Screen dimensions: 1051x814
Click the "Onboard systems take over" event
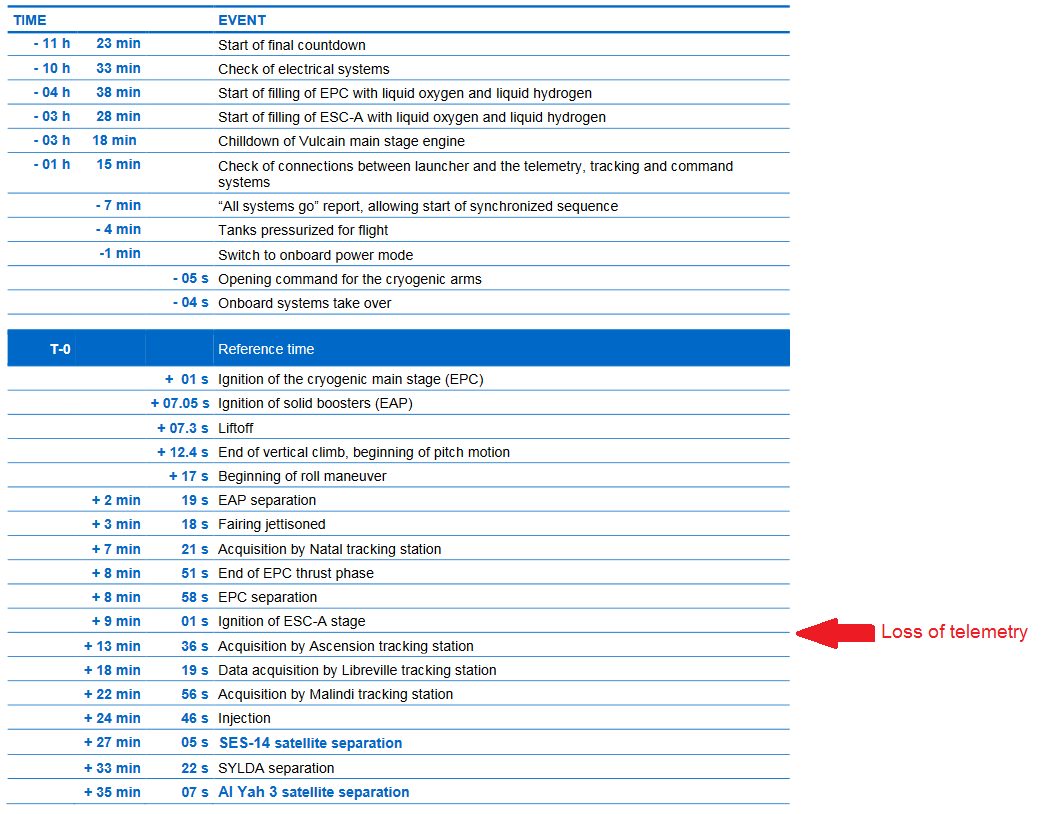[304, 303]
